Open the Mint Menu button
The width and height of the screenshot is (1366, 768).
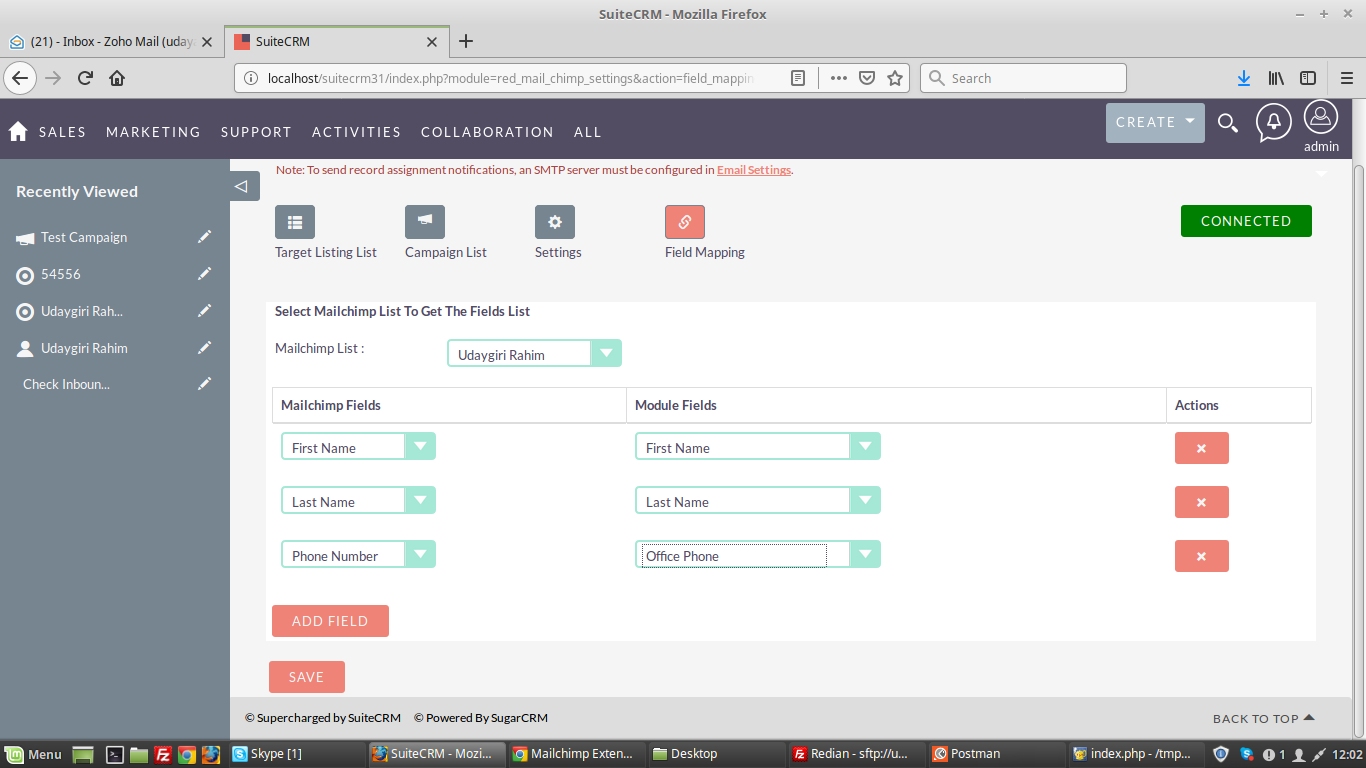34,754
